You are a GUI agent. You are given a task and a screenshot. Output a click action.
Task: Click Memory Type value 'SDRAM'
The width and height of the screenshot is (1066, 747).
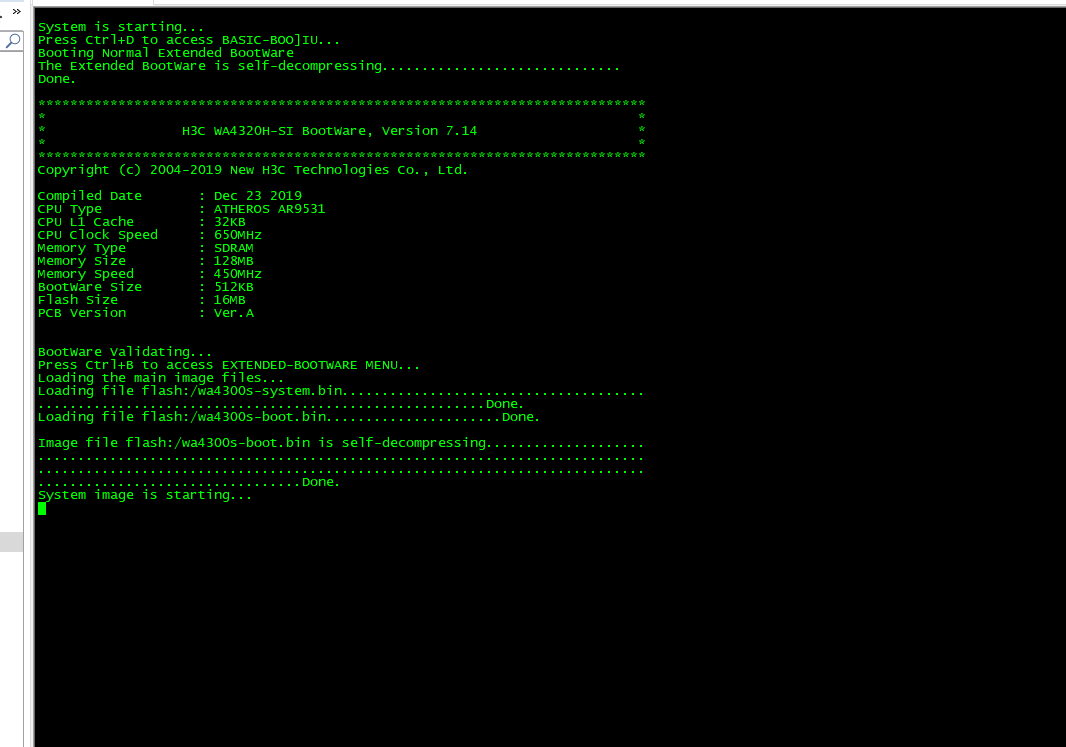point(234,248)
